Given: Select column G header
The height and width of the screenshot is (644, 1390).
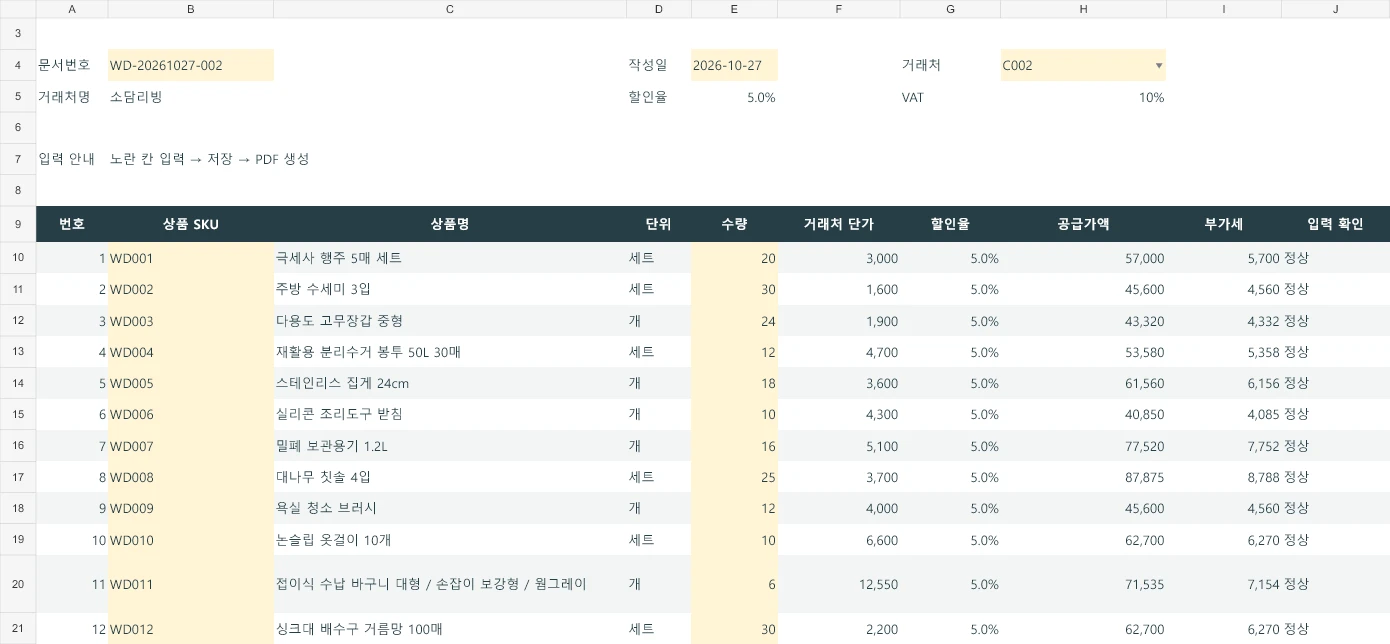Looking at the screenshot, I should [x=950, y=9].
